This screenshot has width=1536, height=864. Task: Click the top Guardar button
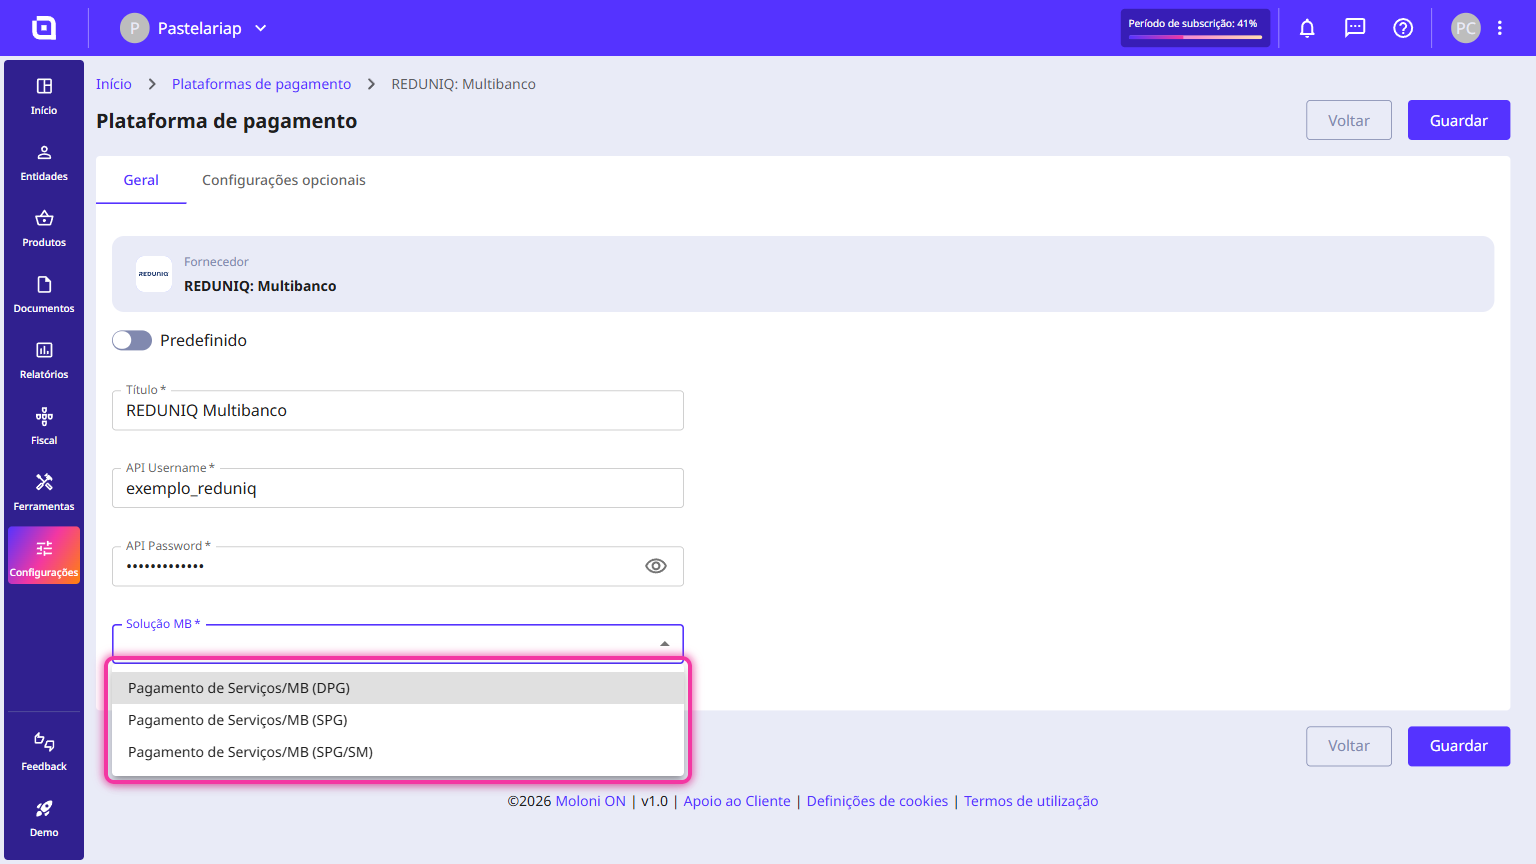[x=1459, y=120]
